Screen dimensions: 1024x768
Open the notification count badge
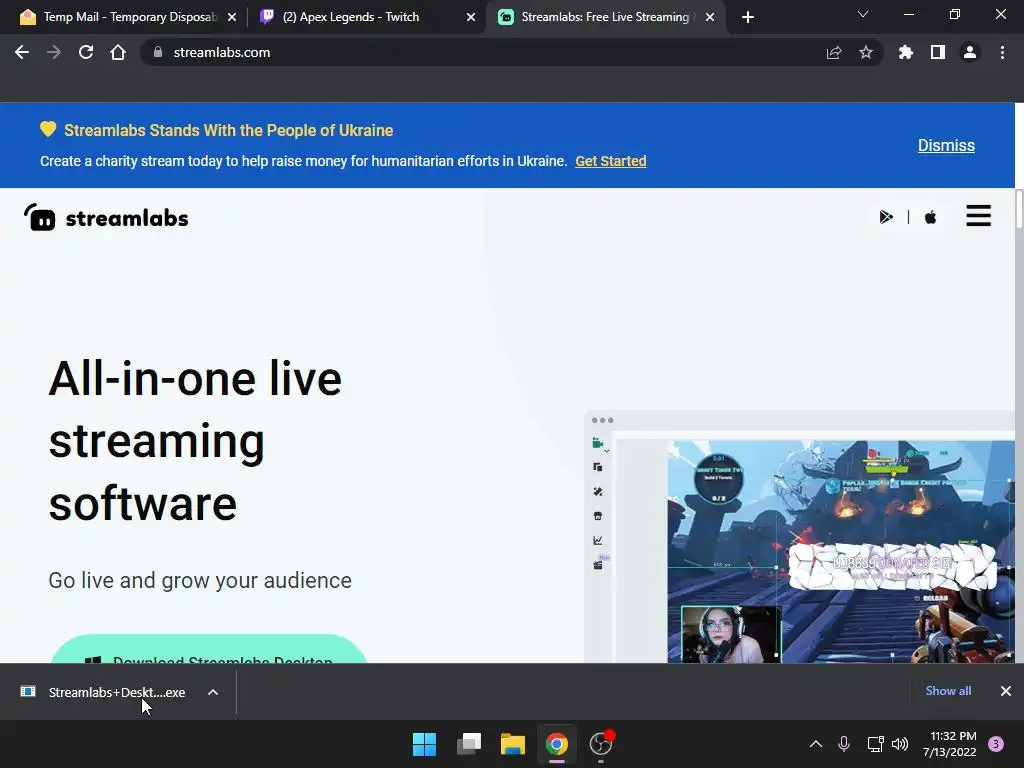point(996,744)
